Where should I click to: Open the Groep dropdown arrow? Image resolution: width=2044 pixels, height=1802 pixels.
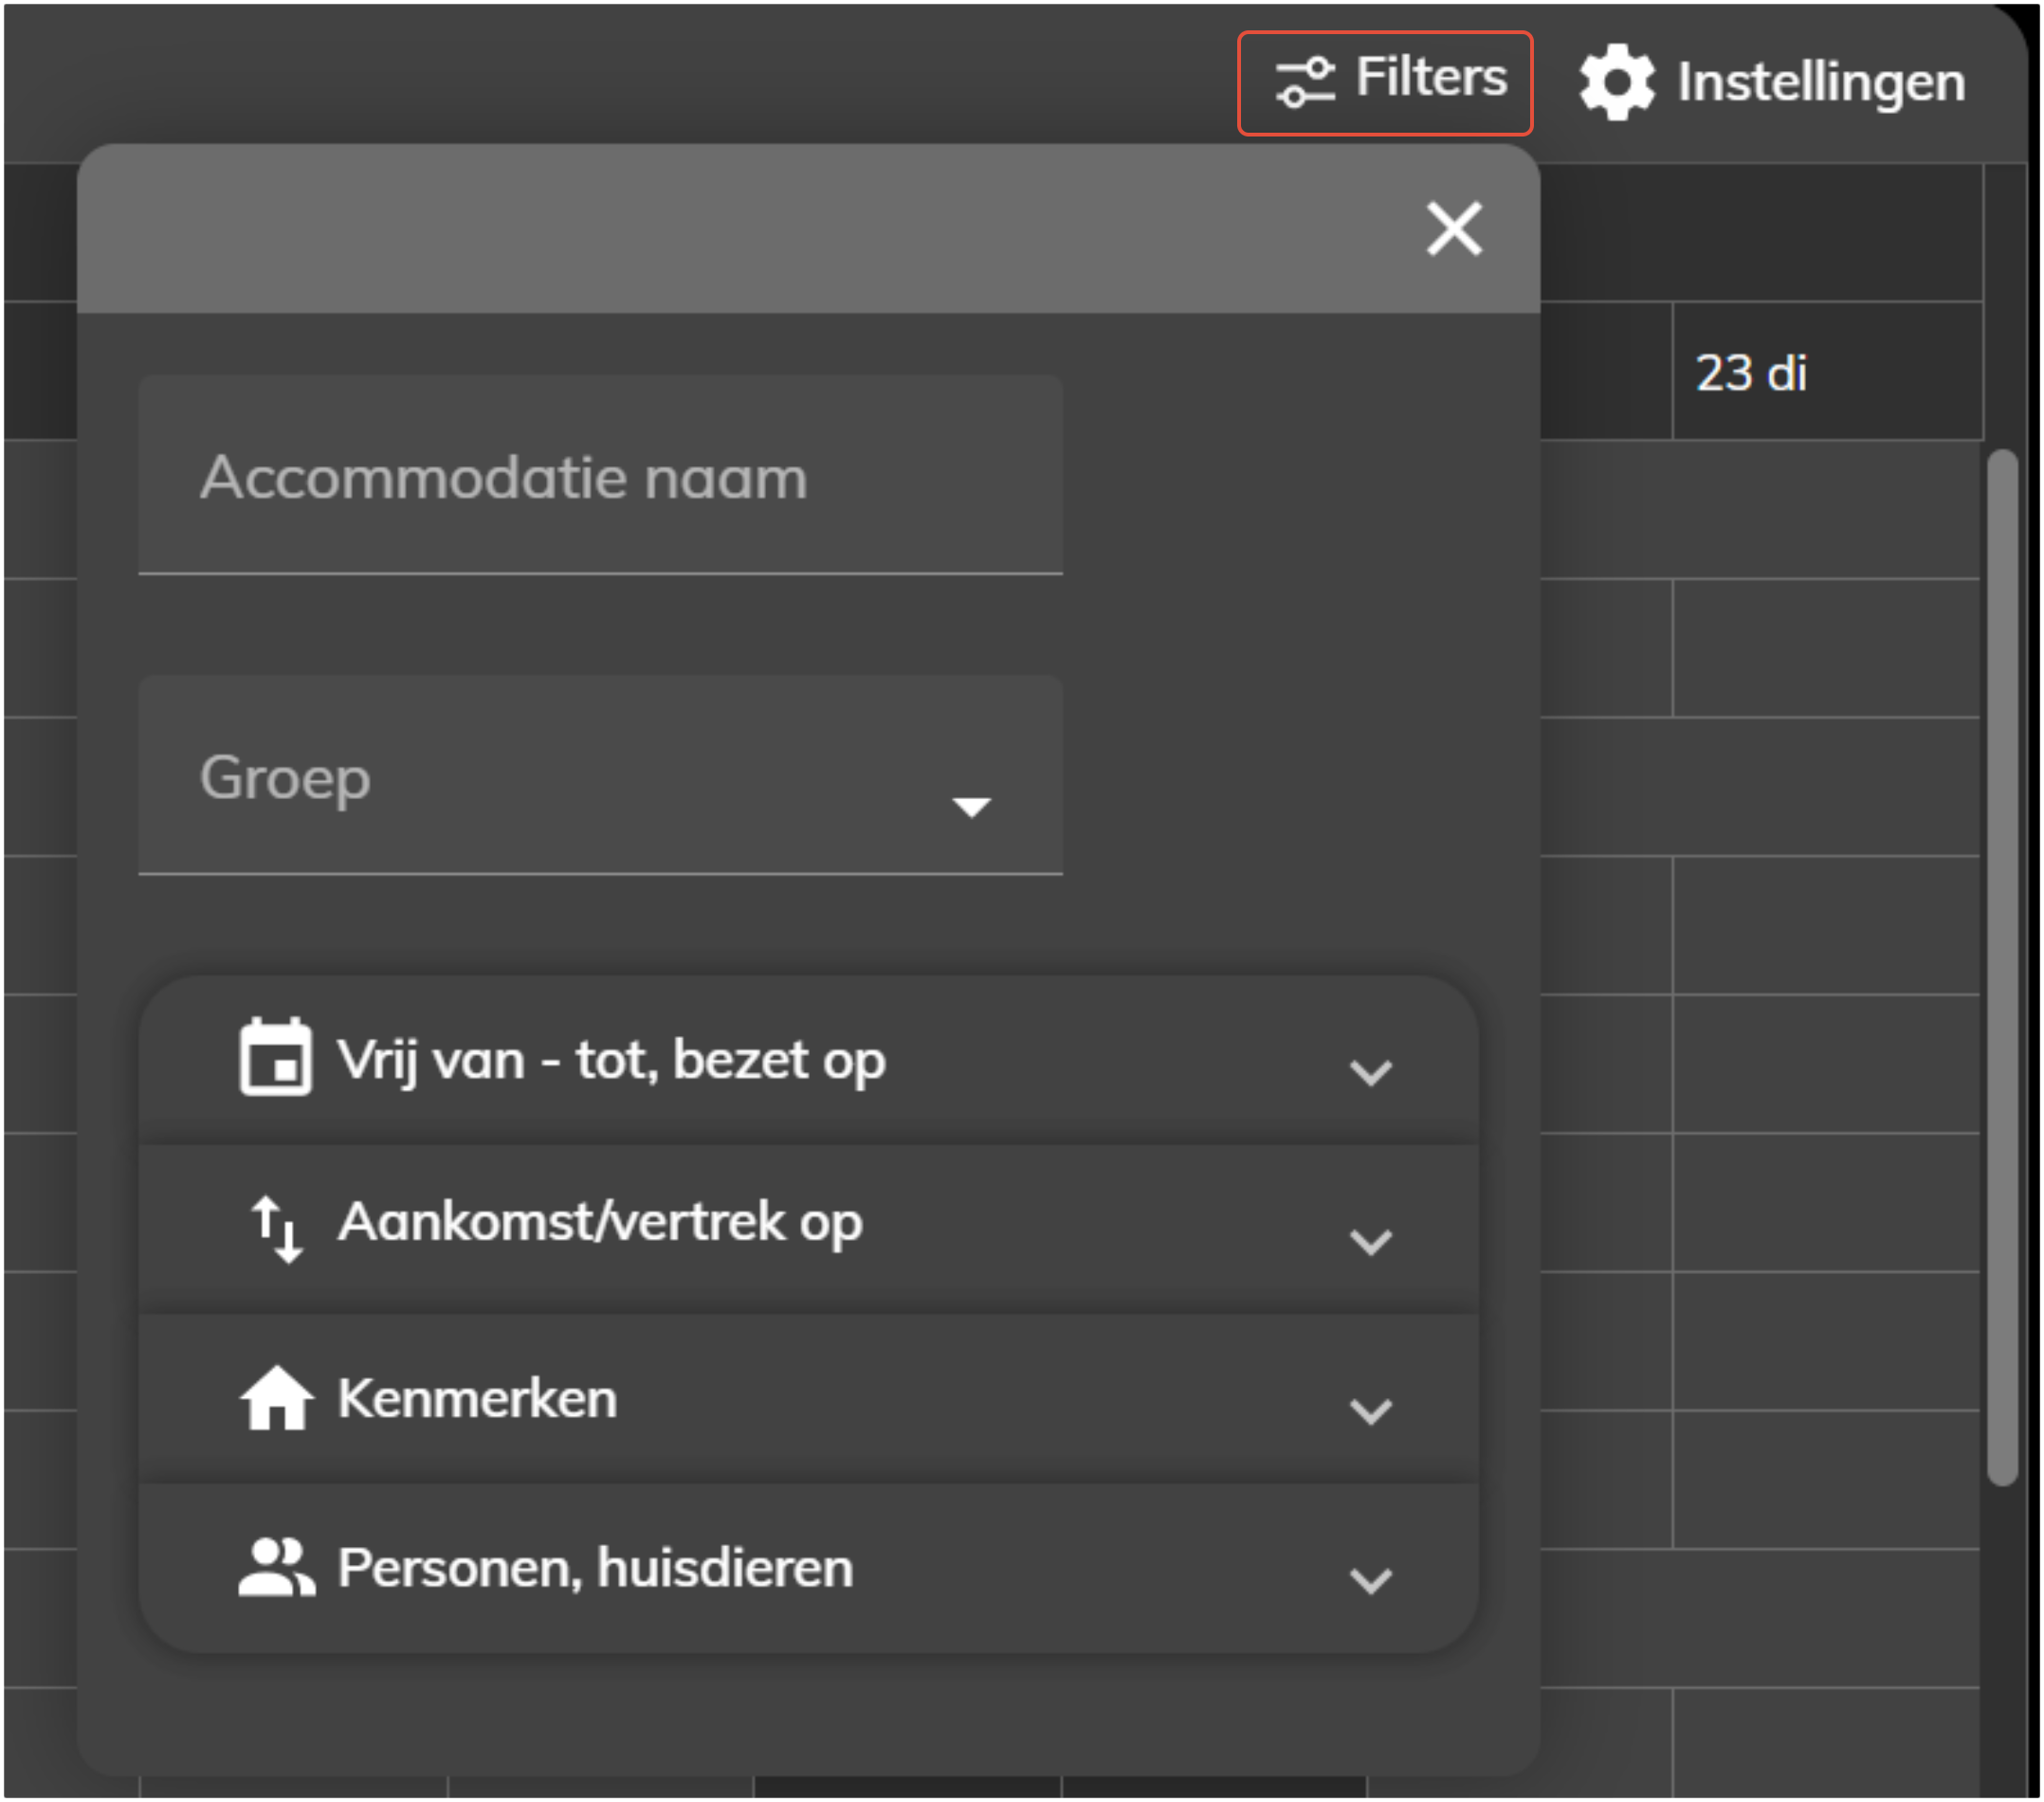(x=971, y=806)
